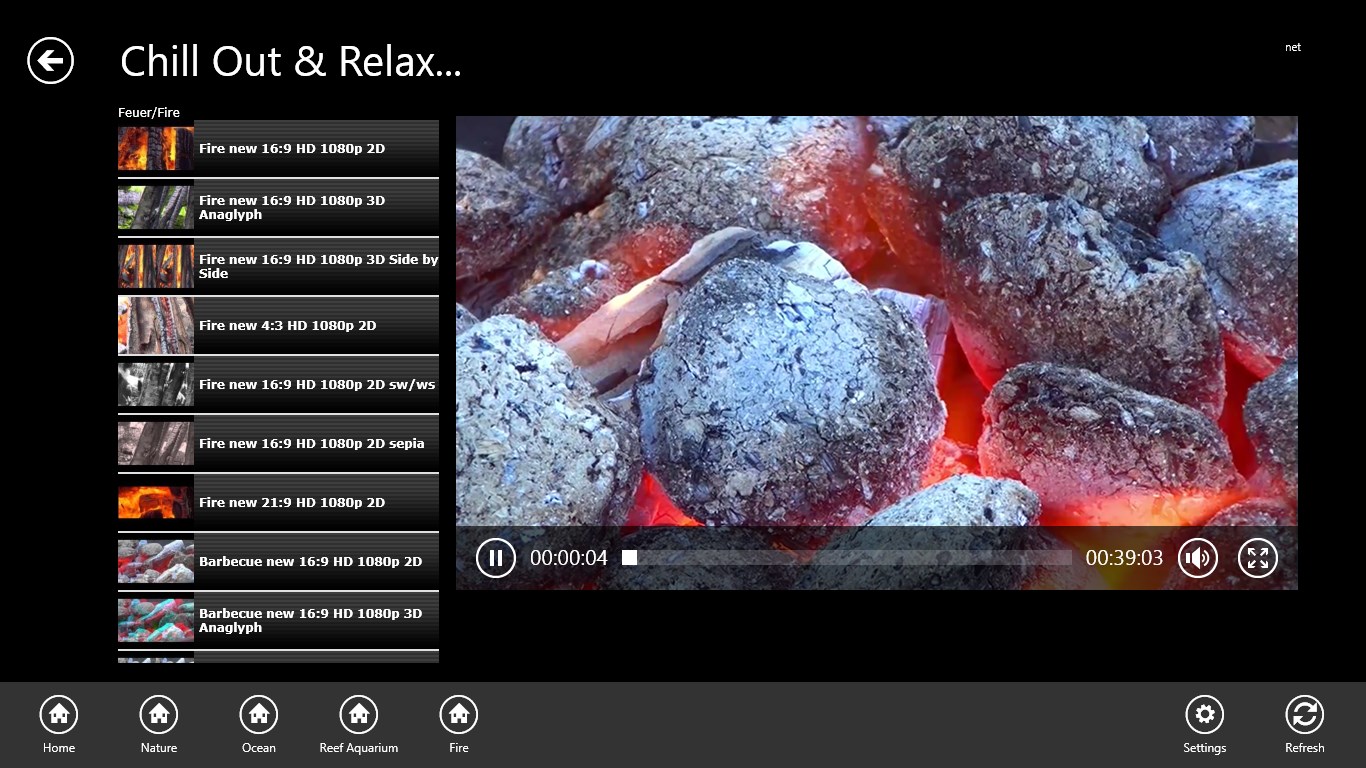Open the Fire category

click(459, 715)
